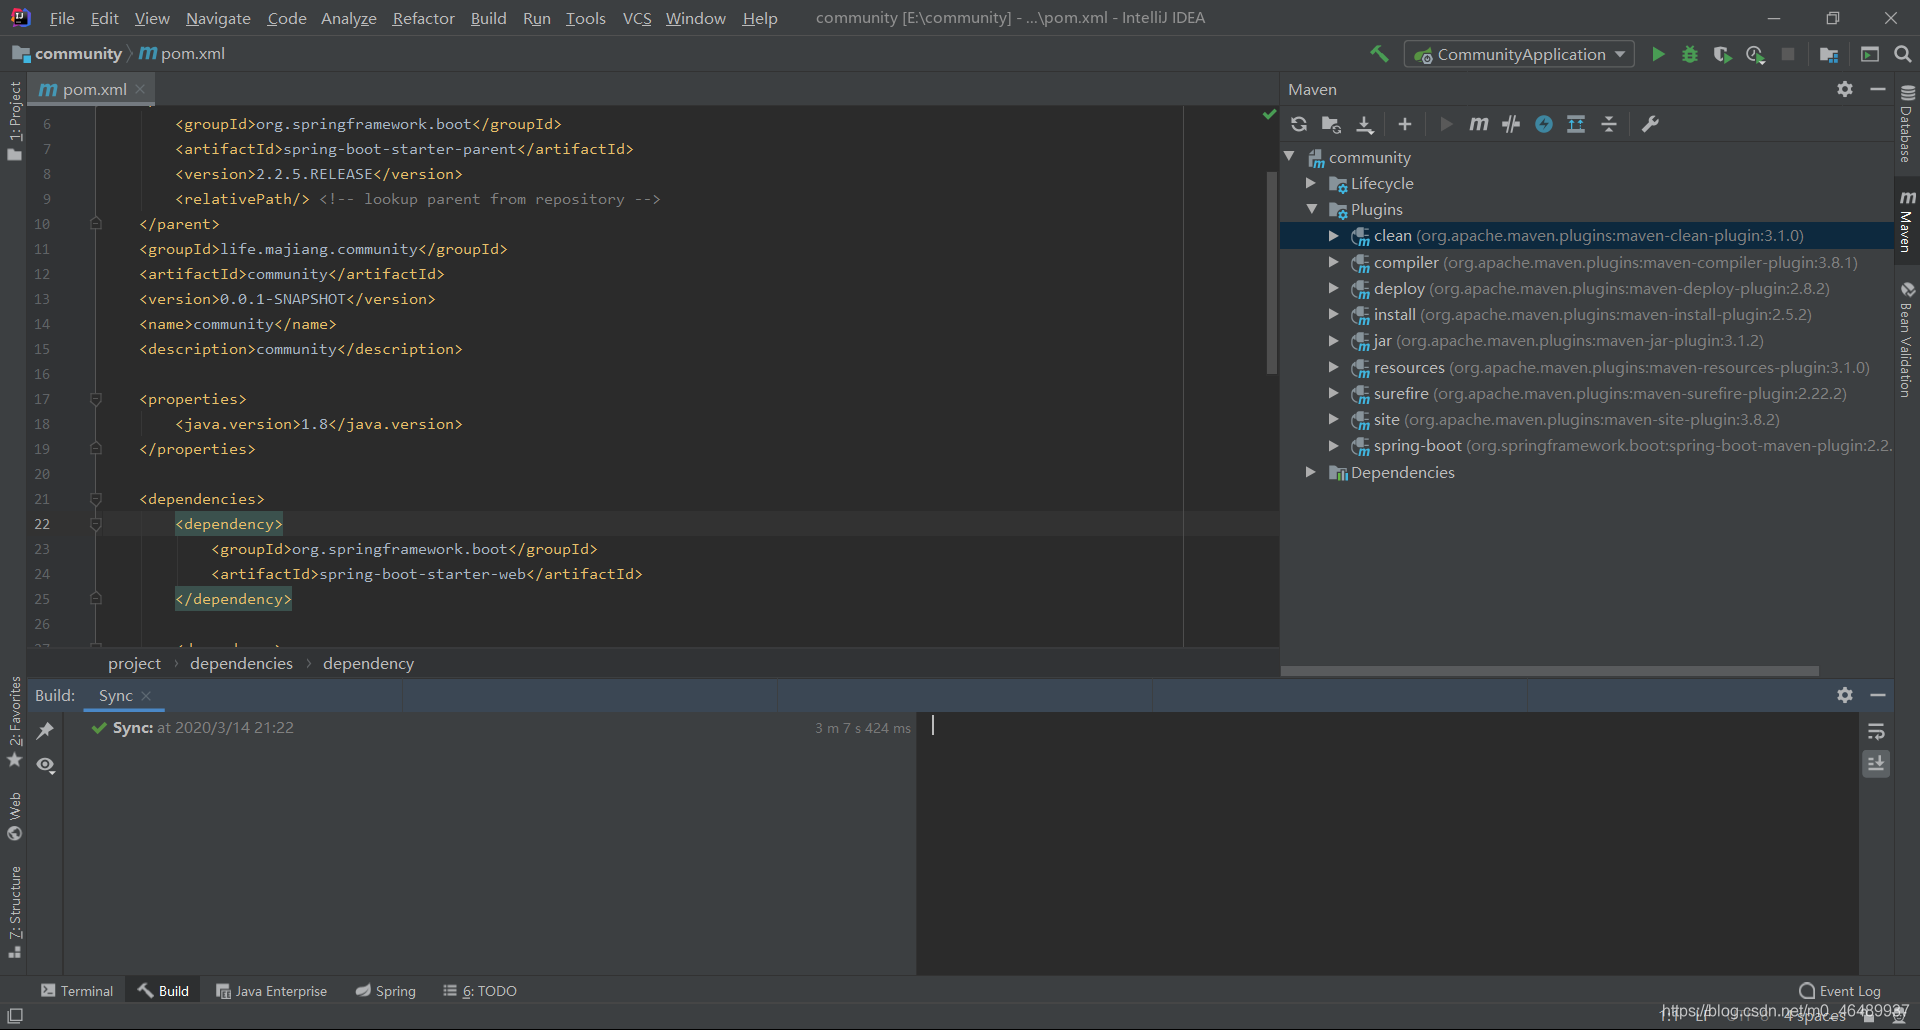Screen dimensions: 1920x1030
Task: Collapse the Plugins node
Action: point(1311,209)
